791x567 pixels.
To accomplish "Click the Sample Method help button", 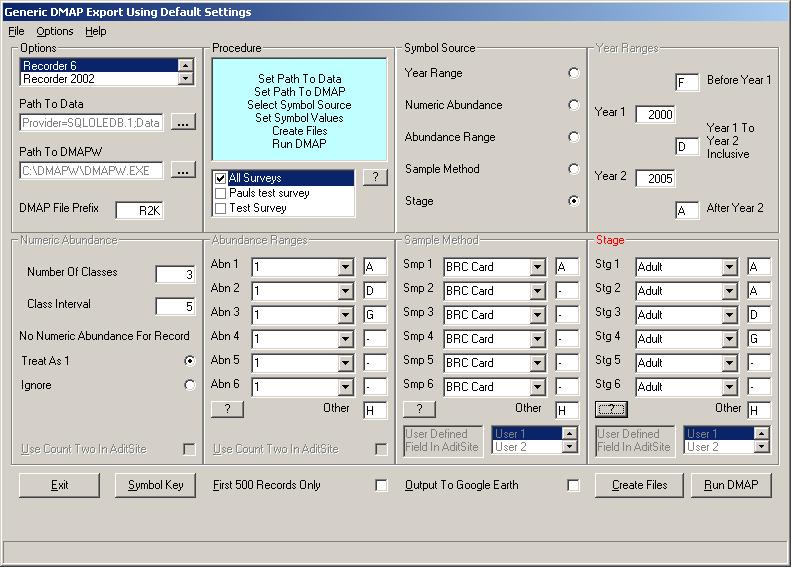I will (x=419, y=409).
